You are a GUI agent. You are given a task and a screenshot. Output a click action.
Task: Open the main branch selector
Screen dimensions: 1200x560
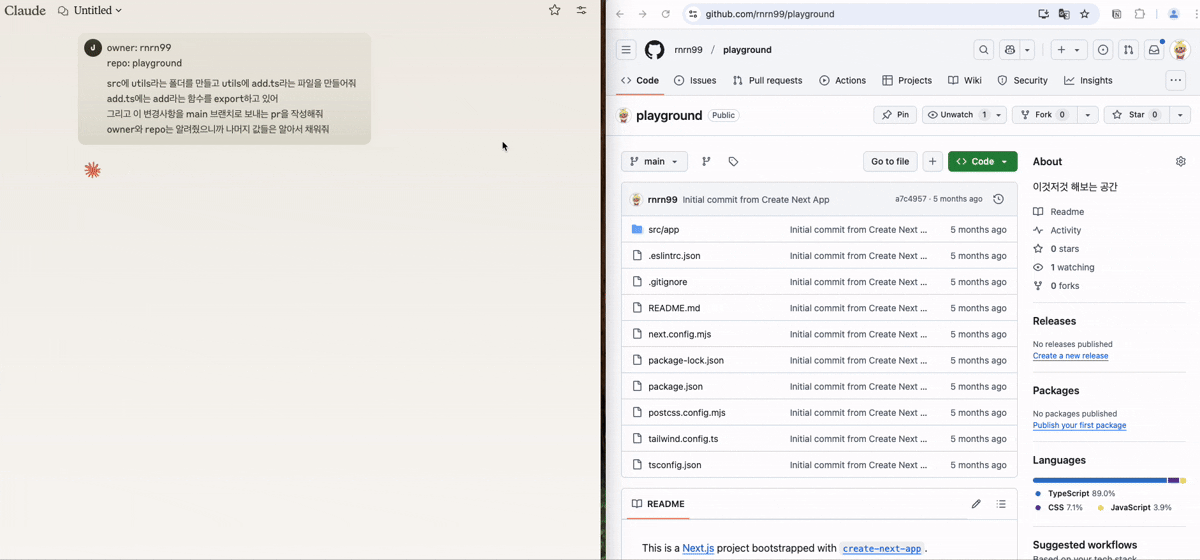(654, 161)
